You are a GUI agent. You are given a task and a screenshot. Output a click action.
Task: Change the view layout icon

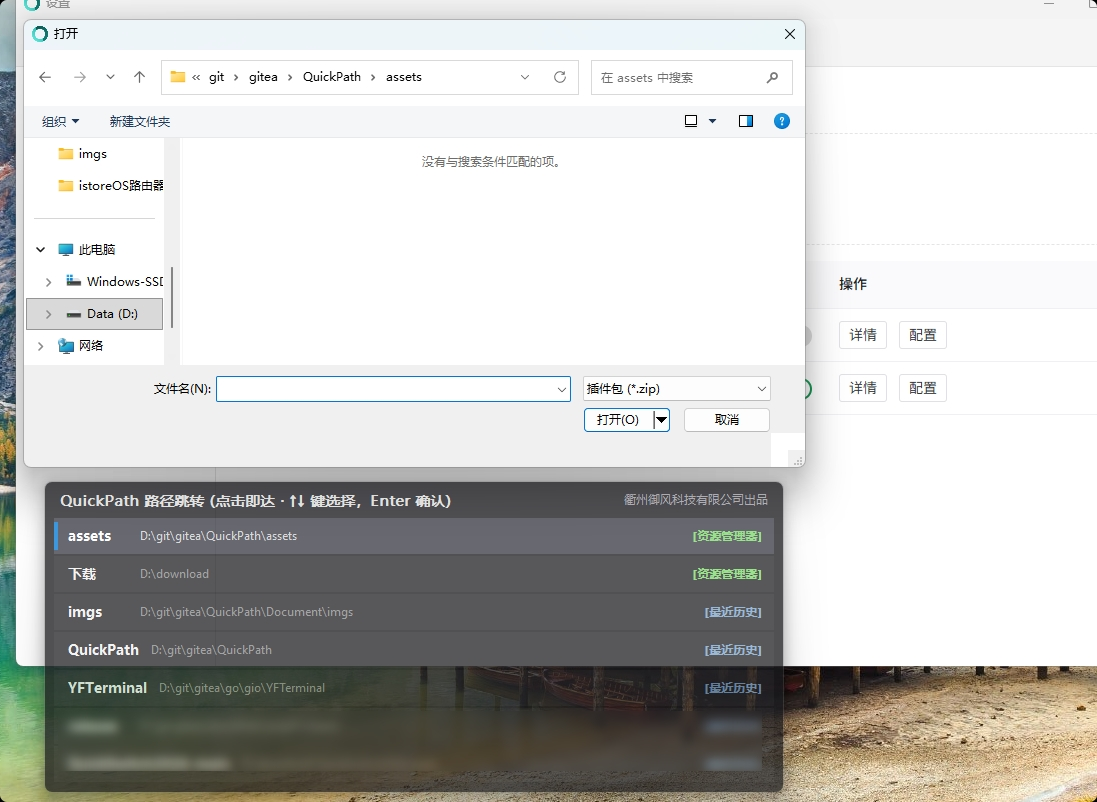pyautogui.click(x=691, y=121)
